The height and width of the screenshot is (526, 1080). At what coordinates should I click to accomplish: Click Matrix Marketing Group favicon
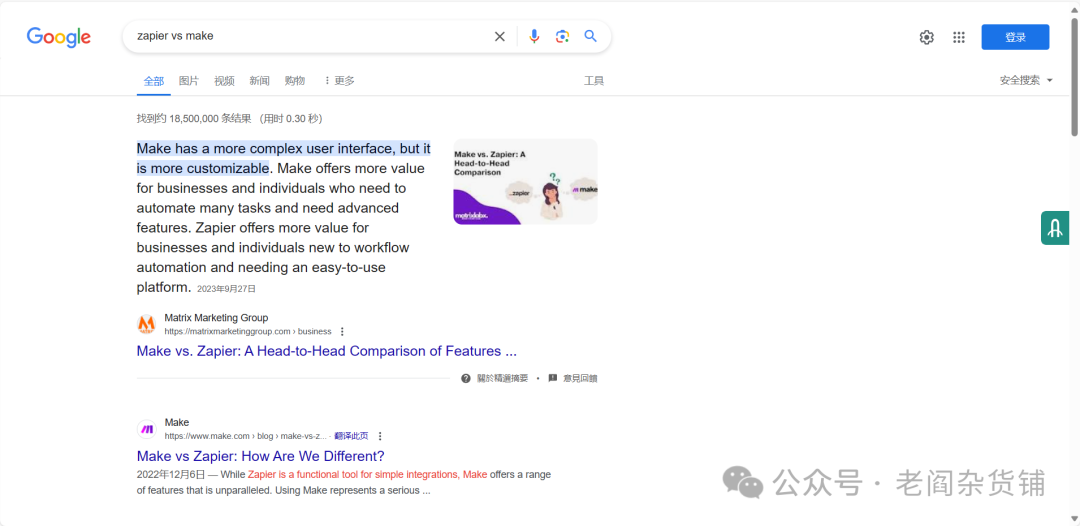147,324
